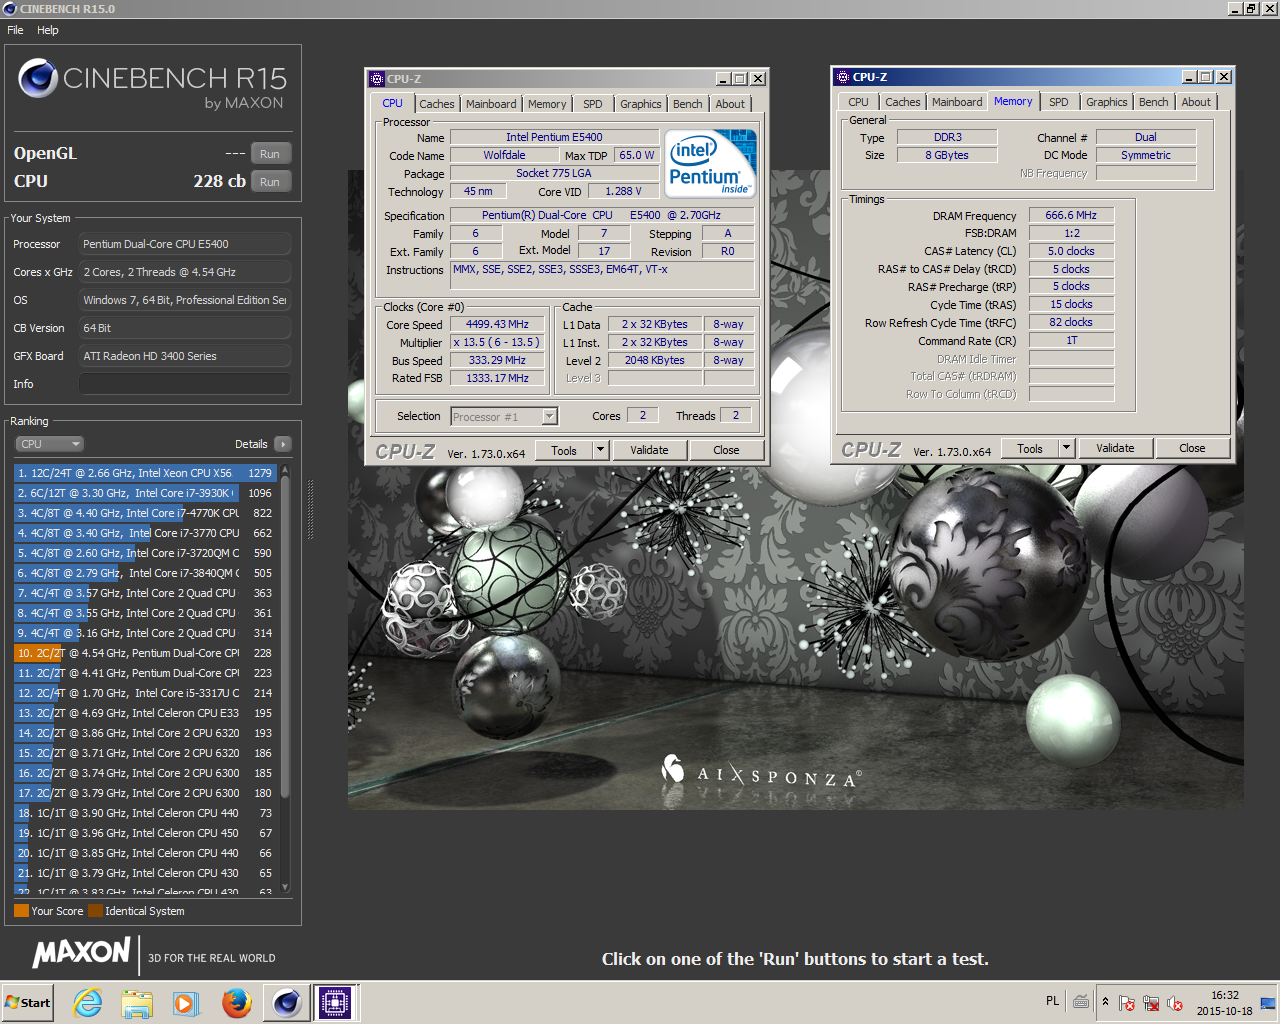The width and height of the screenshot is (1280, 1024).
Task: Open Memory tab in left CPU-Z window
Action: click(547, 104)
